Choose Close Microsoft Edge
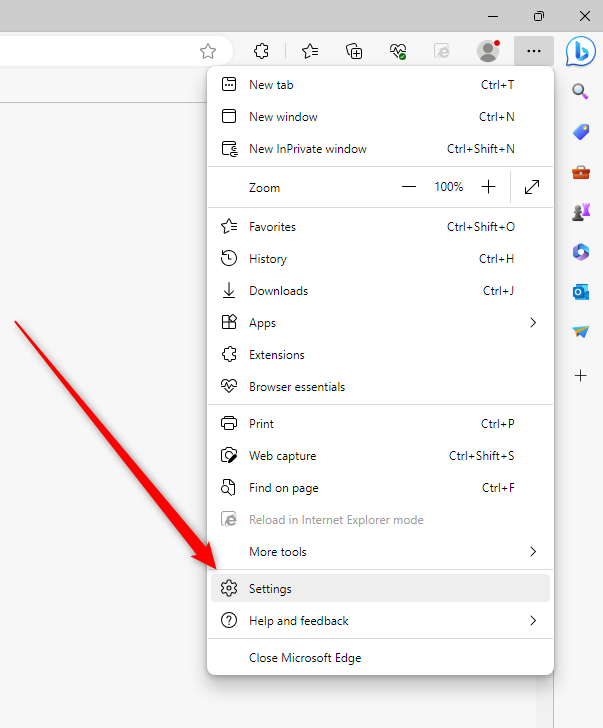The image size is (603, 728). [380, 658]
